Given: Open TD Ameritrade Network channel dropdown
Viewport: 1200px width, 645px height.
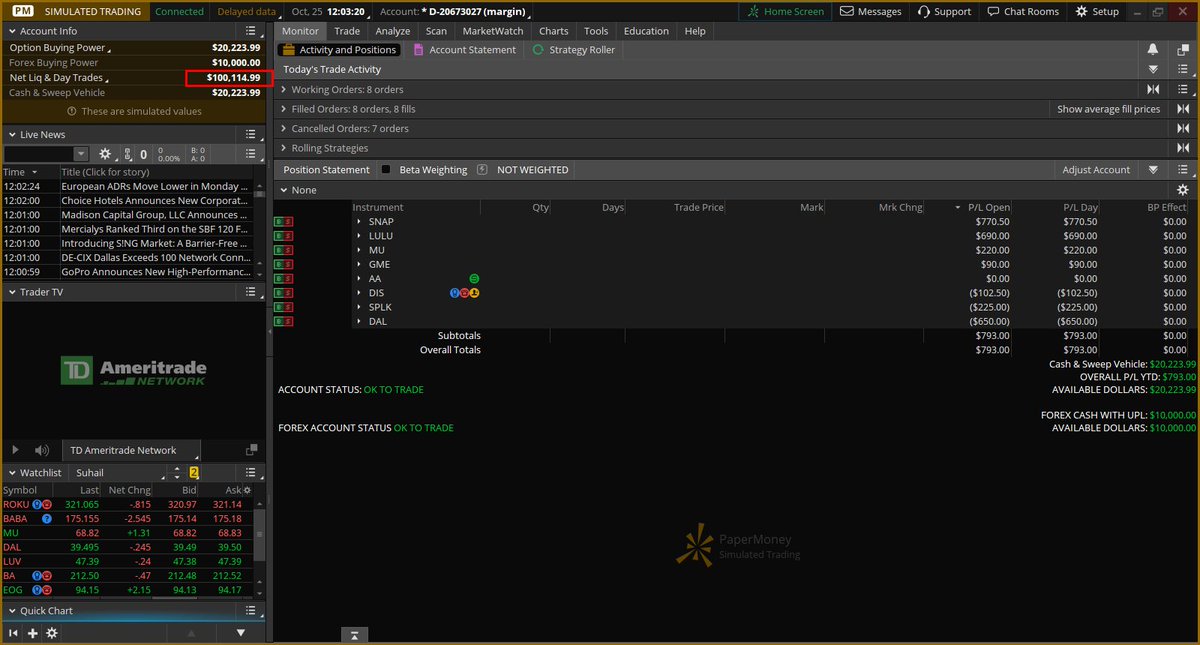Looking at the screenshot, I should click(131, 451).
